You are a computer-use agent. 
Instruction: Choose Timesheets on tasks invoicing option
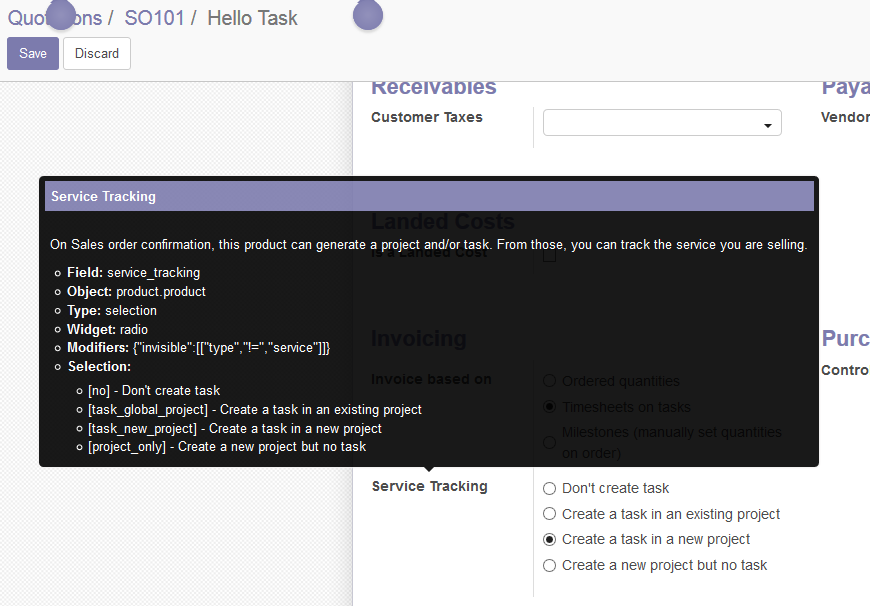coord(549,407)
